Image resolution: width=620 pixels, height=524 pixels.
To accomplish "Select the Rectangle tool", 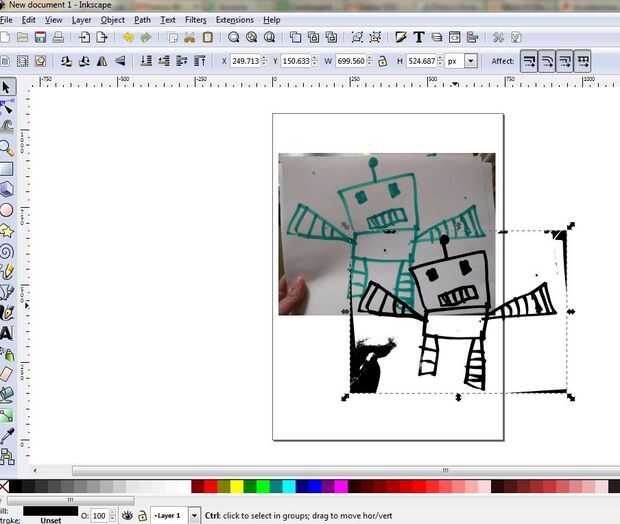I will point(6,169).
